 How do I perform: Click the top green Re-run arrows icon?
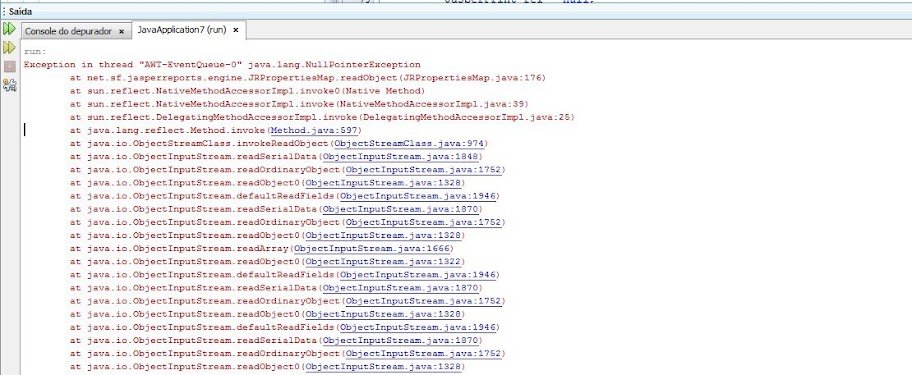(9, 28)
